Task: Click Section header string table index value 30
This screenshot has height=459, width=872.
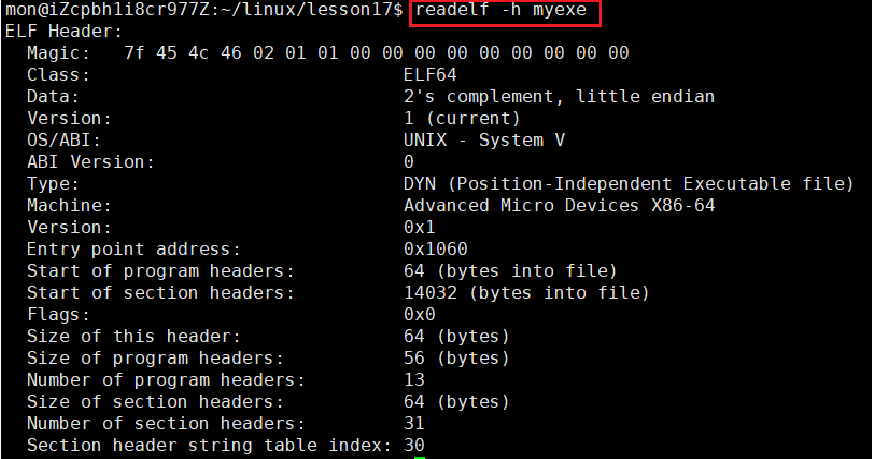Action: [x=414, y=445]
